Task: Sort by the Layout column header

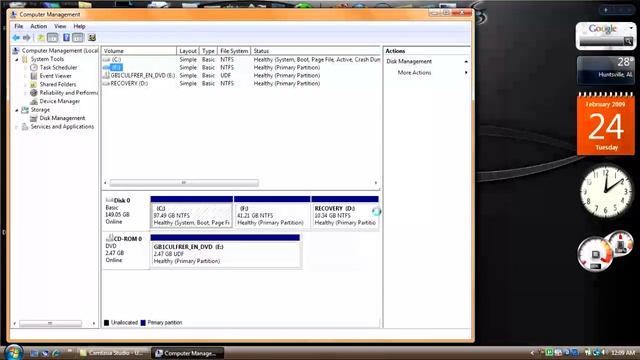Action: tap(188, 51)
